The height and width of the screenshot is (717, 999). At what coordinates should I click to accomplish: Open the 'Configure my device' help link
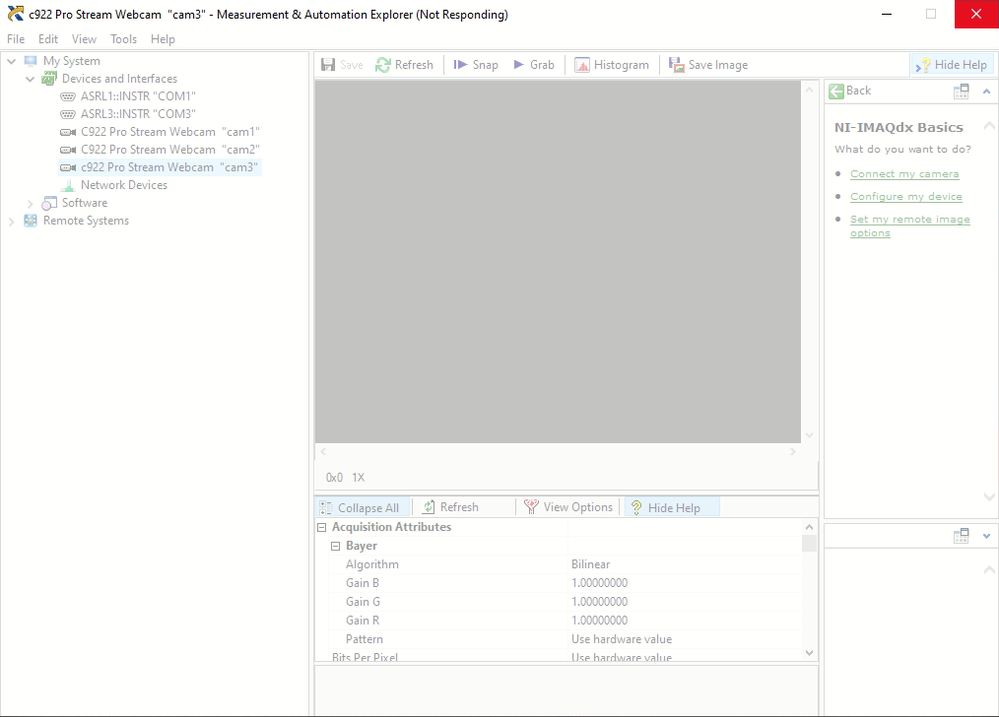906,197
